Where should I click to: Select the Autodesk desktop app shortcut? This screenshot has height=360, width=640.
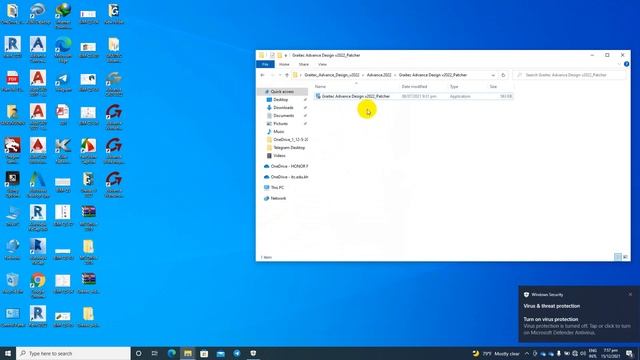(x=38, y=184)
